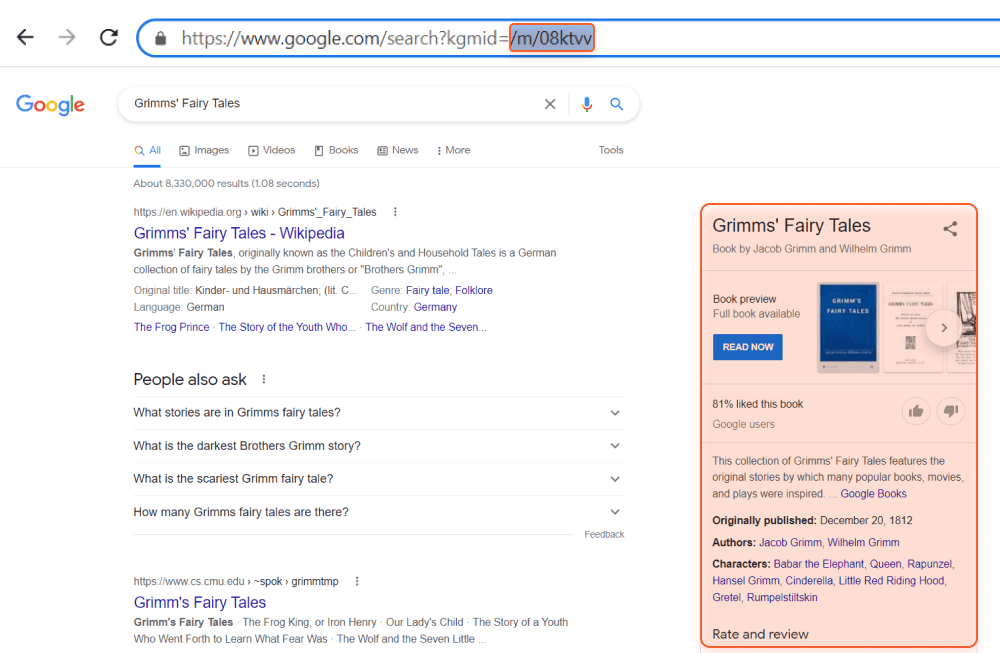This screenshot has height=653, width=1000.
Task: Clear the search box with X icon
Action: point(550,104)
